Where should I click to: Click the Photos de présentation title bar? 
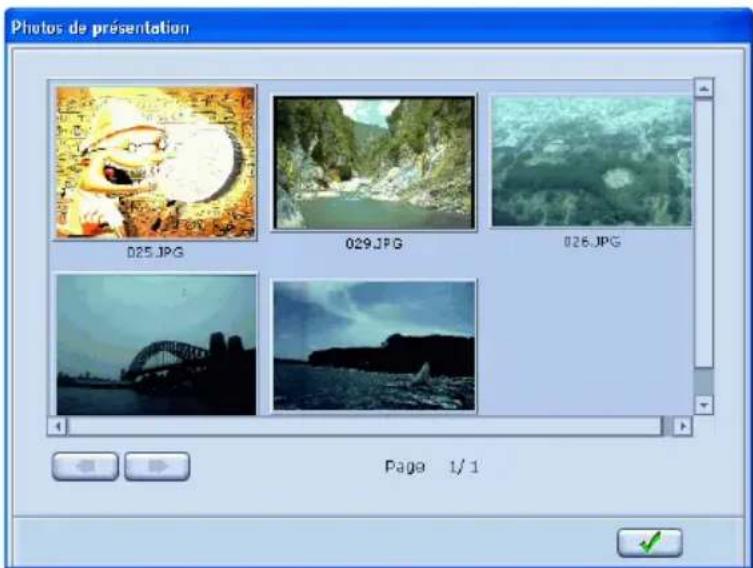(x=376, y=27)
